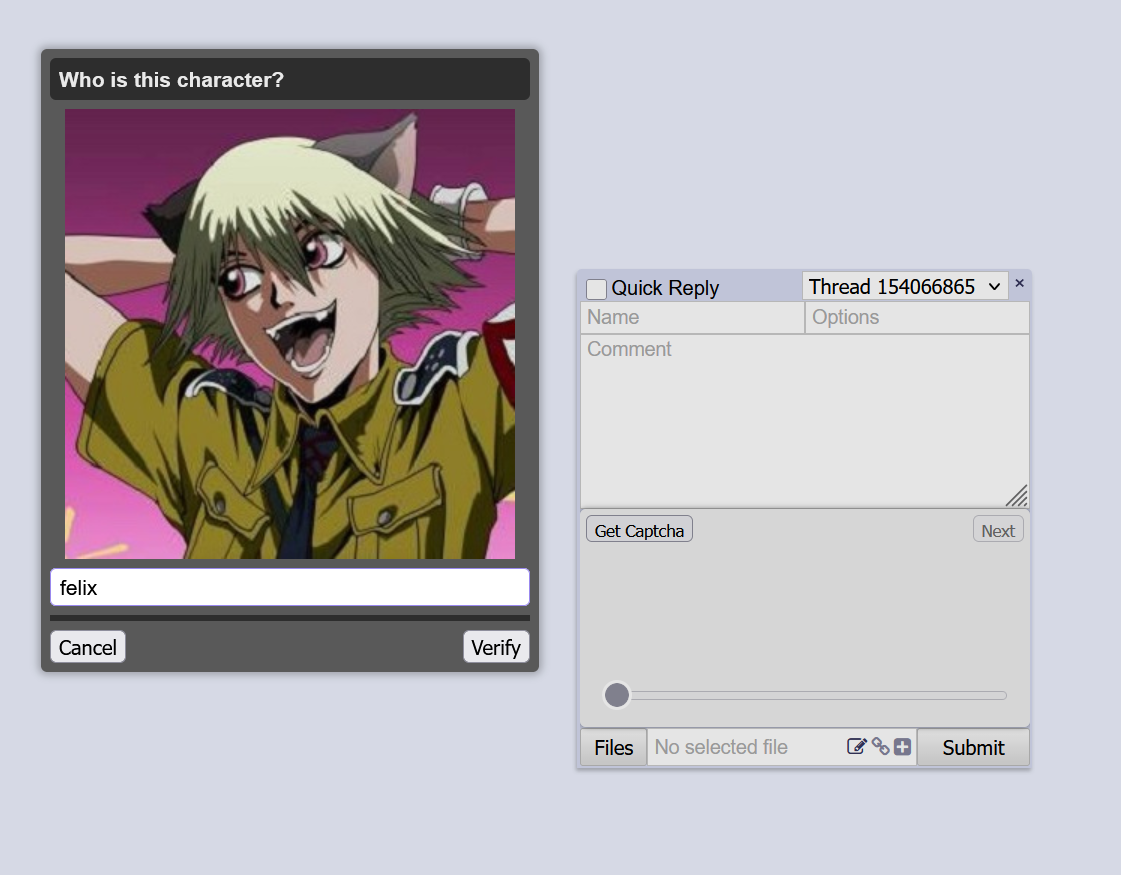Click the Get Captcha button
Image resolution: width=1121 pixels, height=875 pixels.
click(639, 530)
